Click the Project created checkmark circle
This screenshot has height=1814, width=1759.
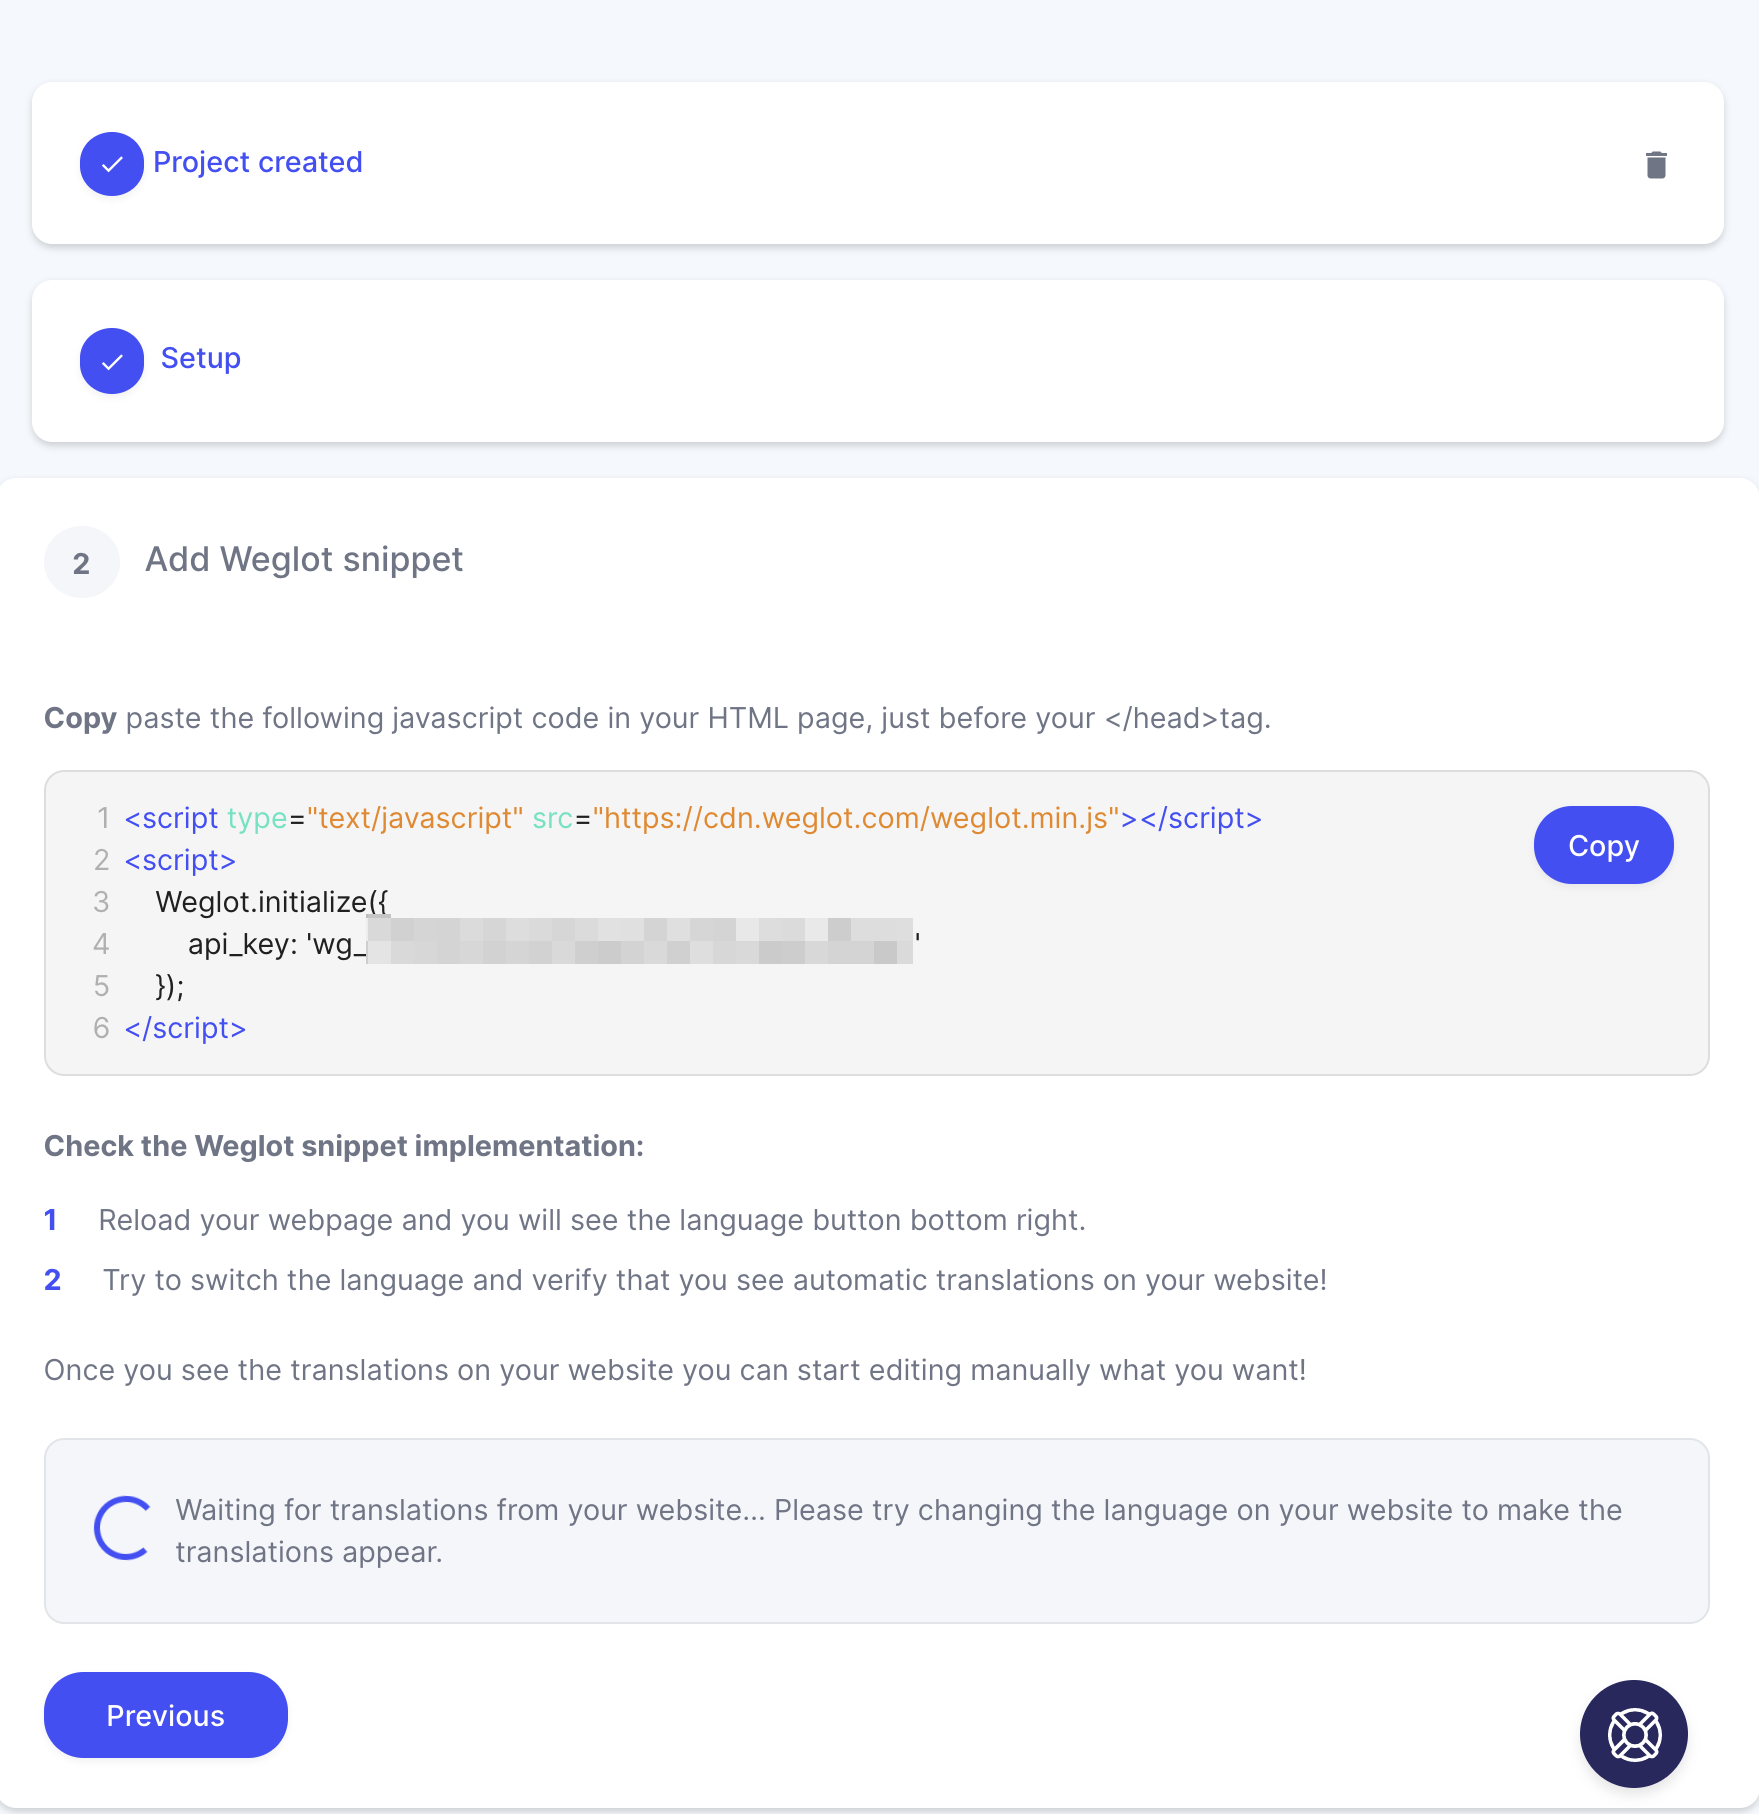coord(112,164)
